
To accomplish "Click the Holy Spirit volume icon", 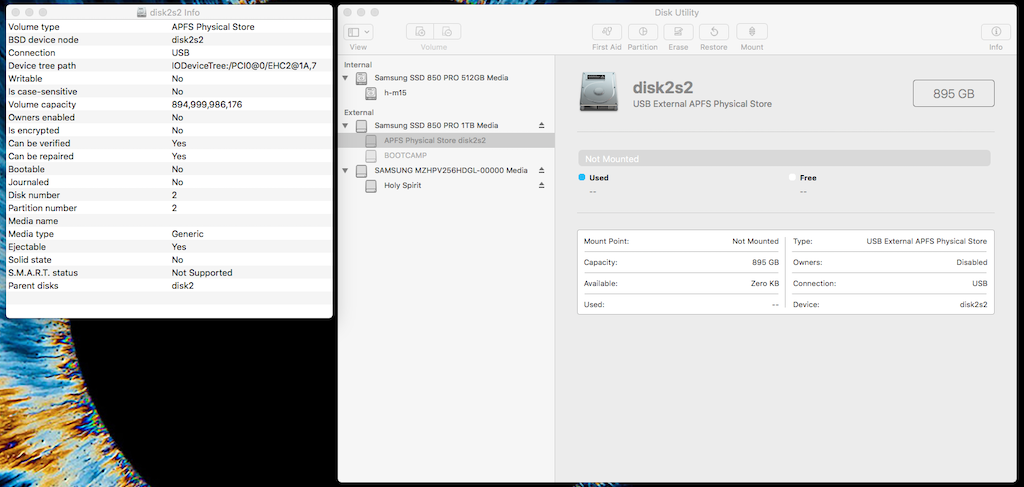I will pos(371,186).
